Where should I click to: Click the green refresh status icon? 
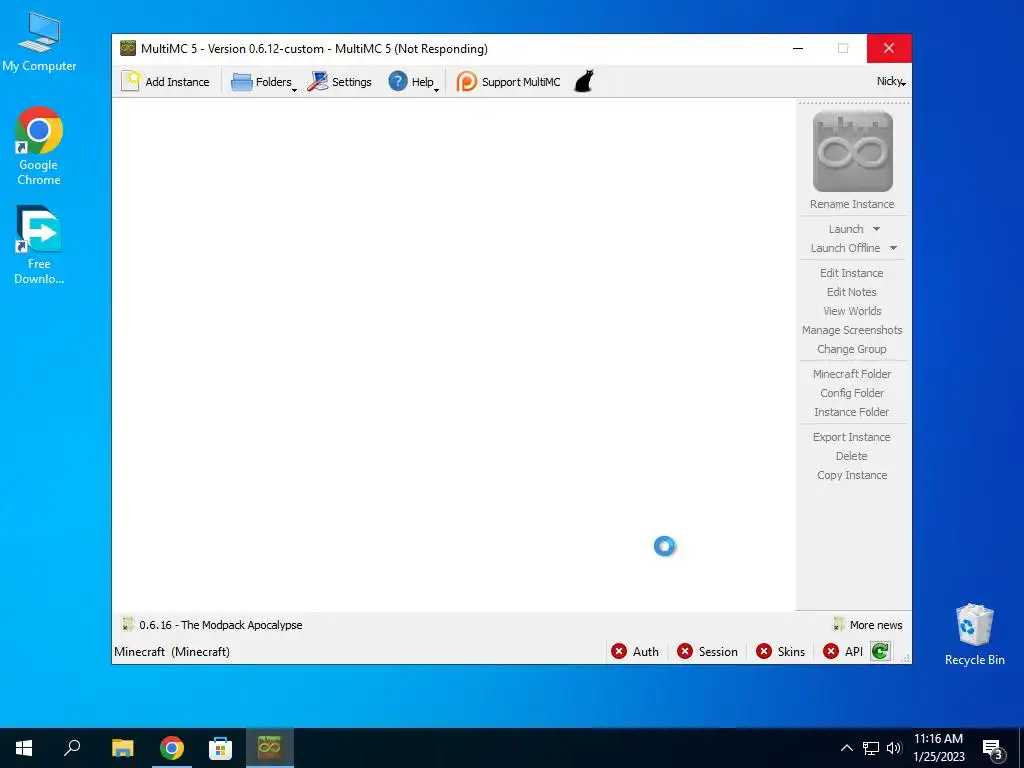tap(880, 651)
